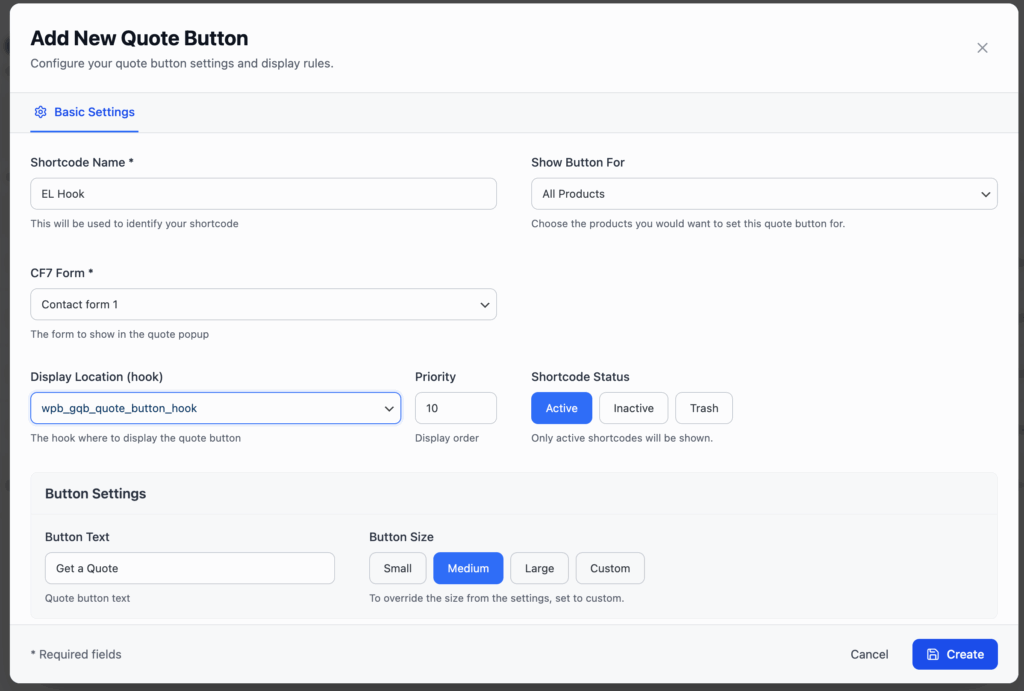Open the Display Location hook dropdown
This screenshot has height=691, width=1024.
(x=215, y=408)
